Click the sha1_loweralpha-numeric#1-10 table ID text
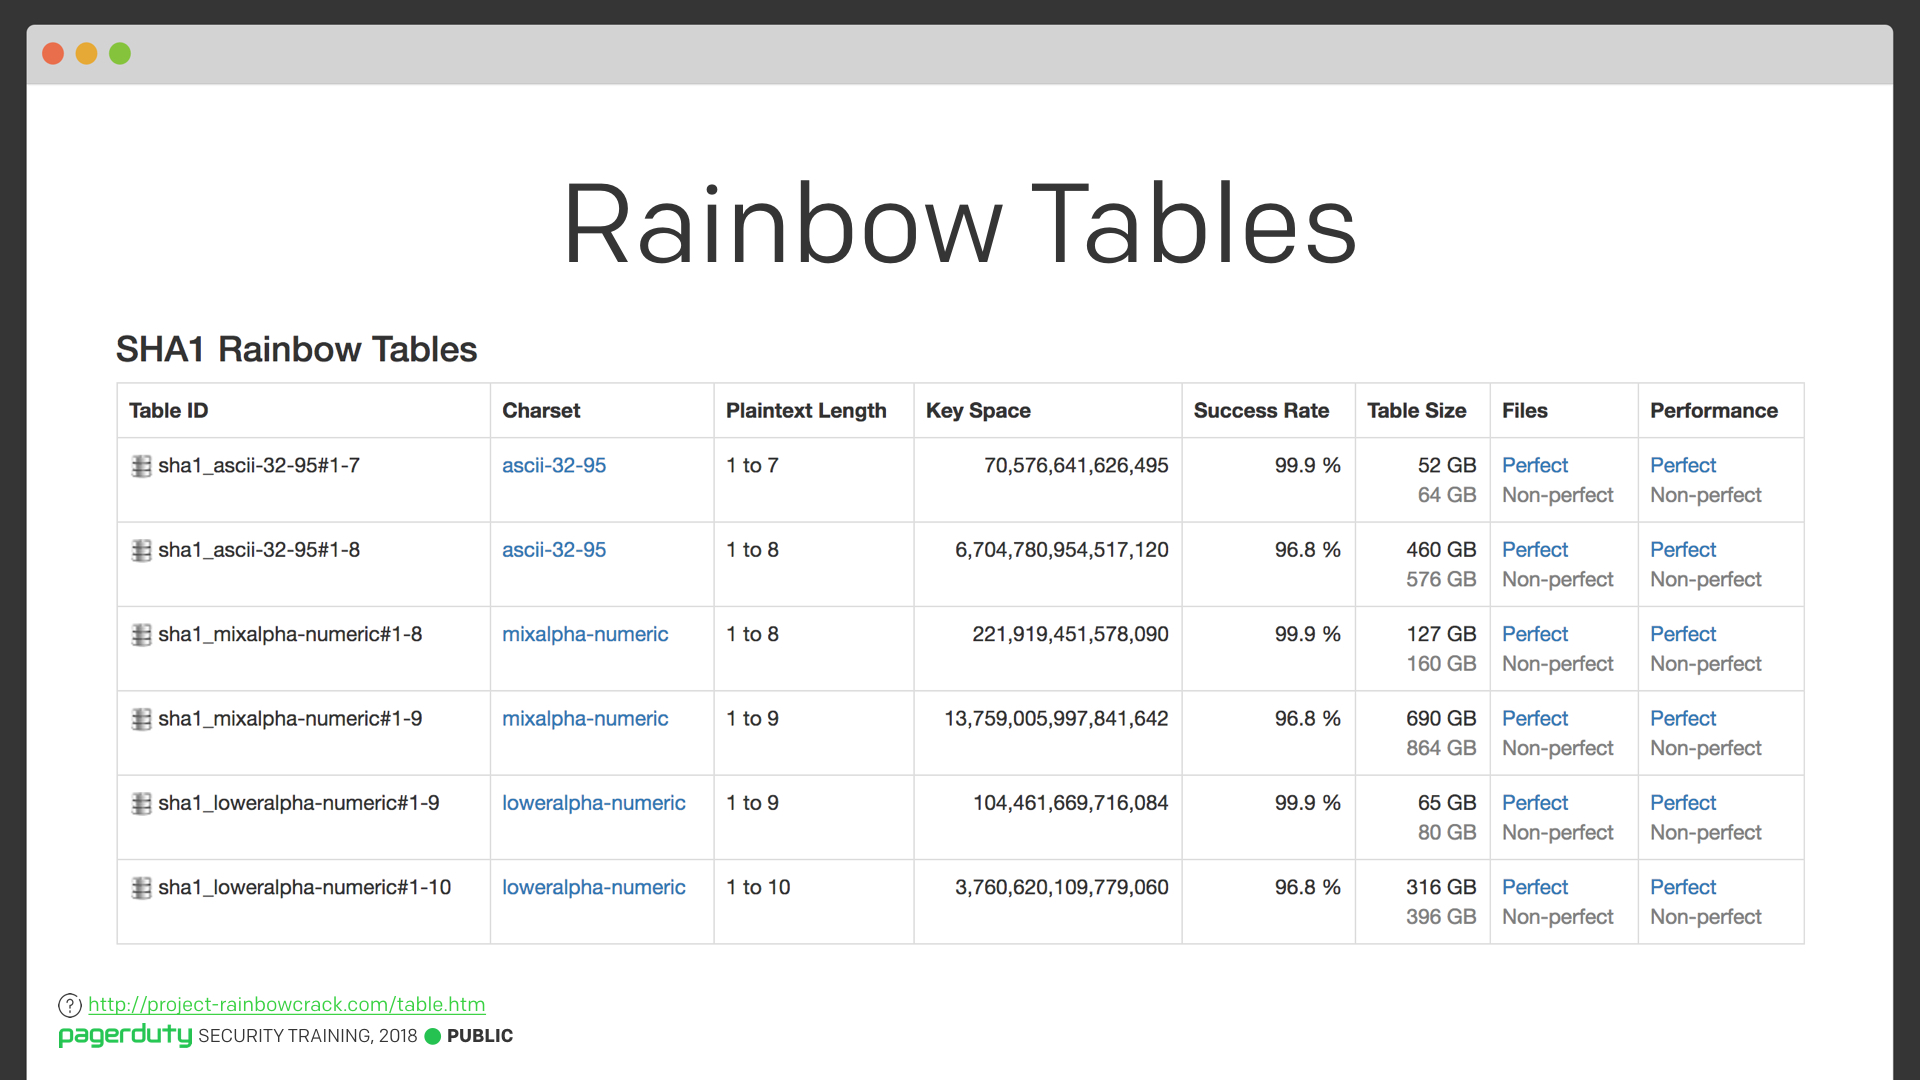Viewport: 1920px width, 1080px height. [304, 887]
